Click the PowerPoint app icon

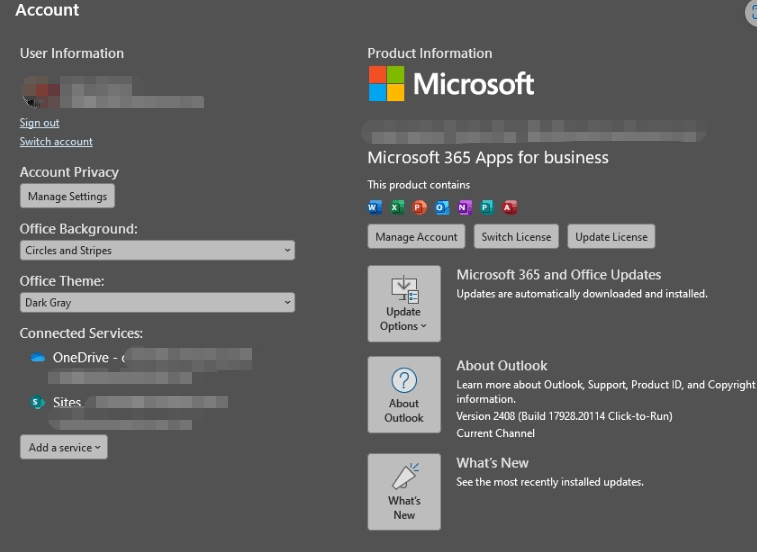419,208
